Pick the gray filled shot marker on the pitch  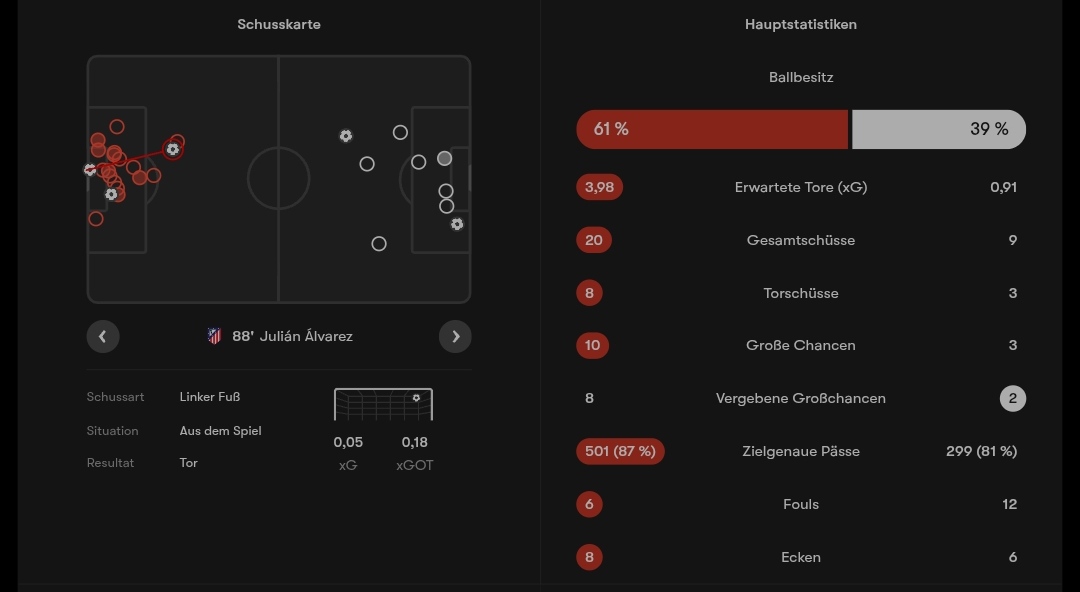click(x=444, y=158)
